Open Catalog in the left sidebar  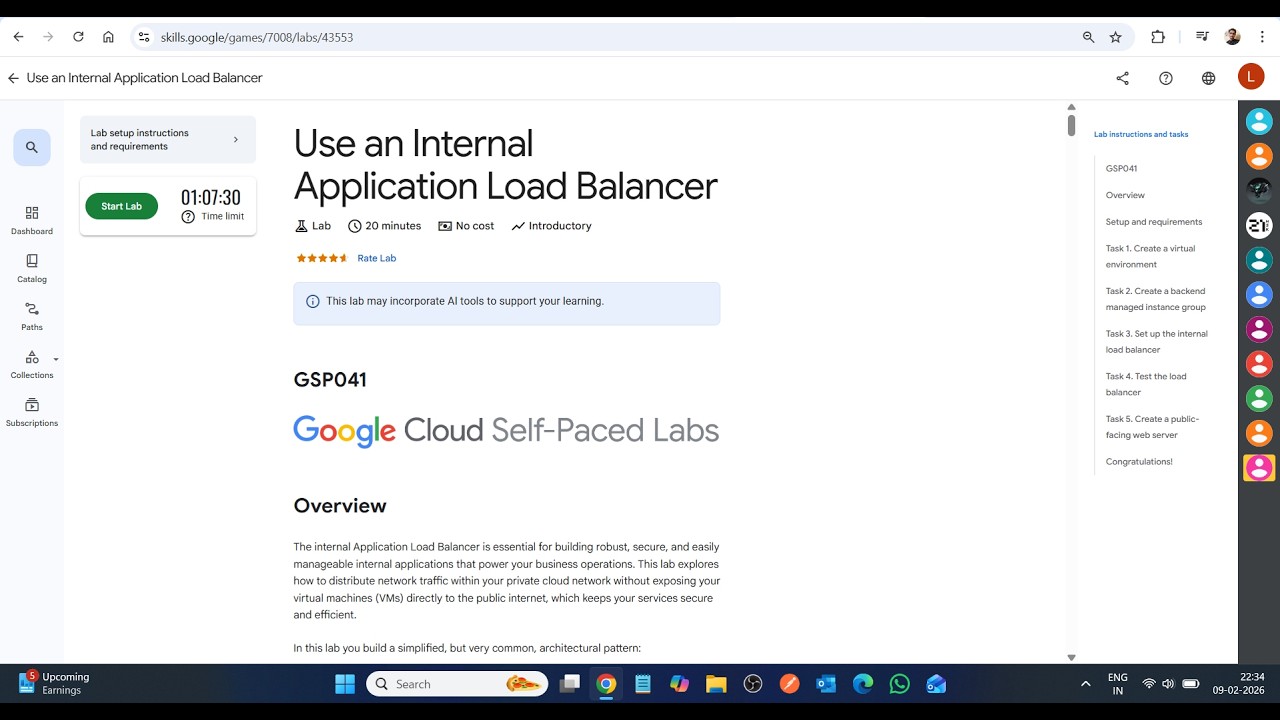pos(32,268)
